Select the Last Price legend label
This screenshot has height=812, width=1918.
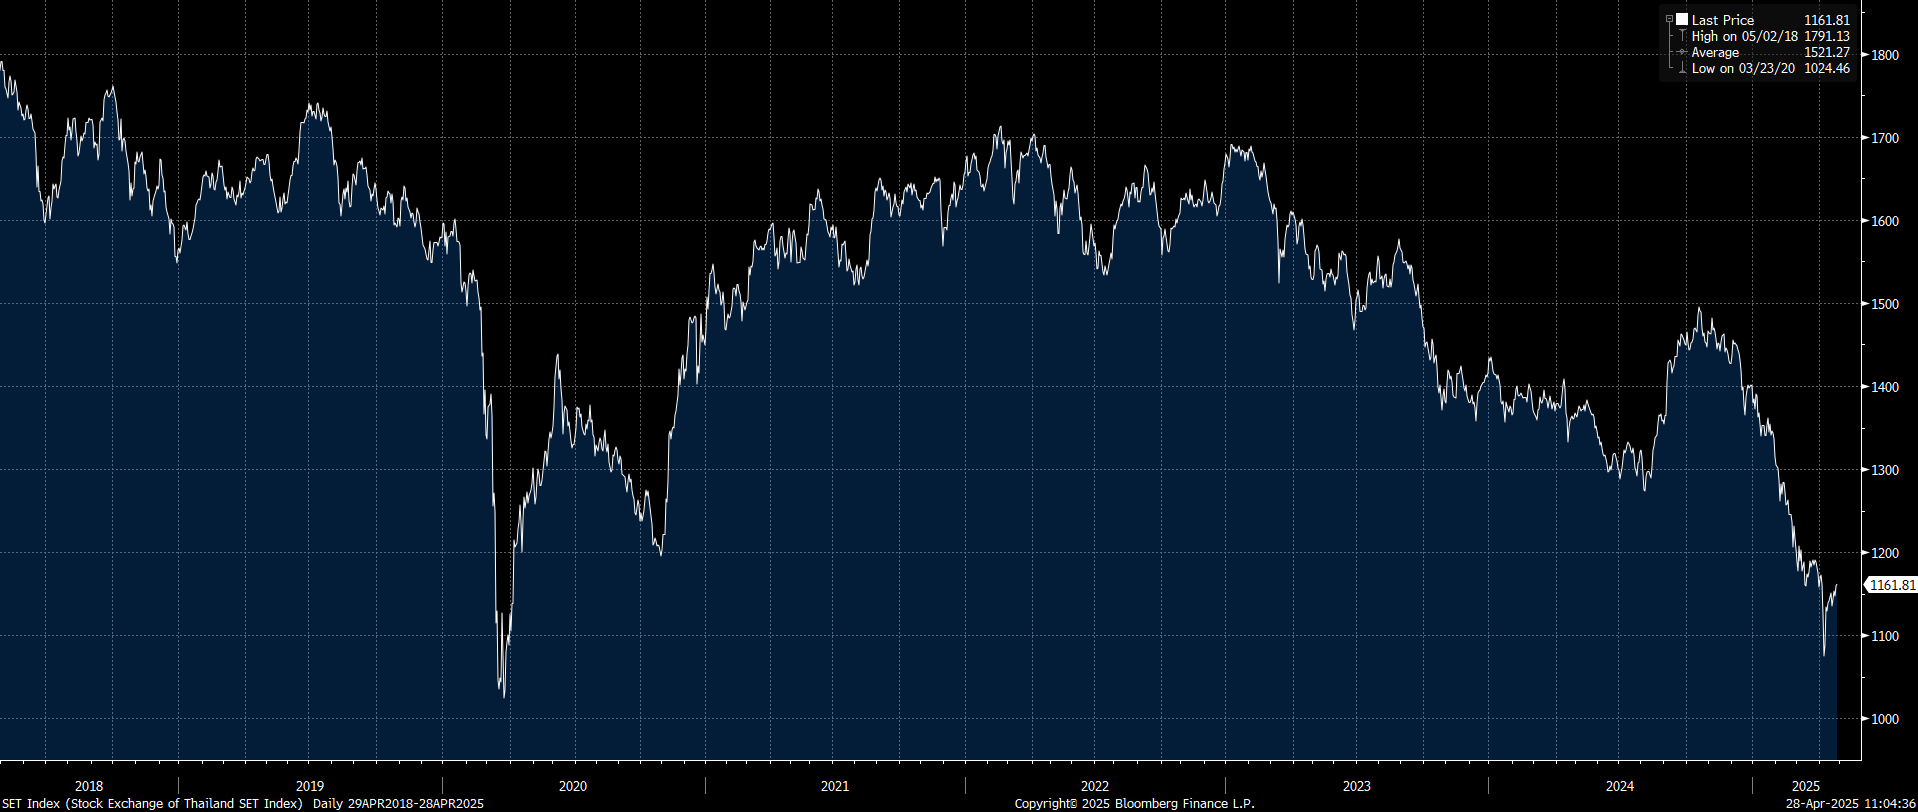tap(1722, 20)
